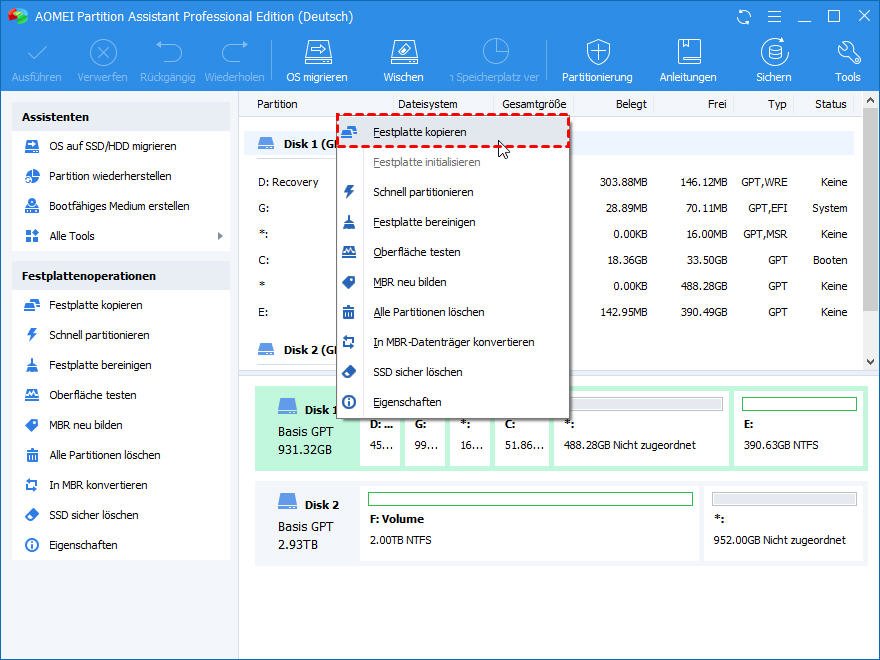Click the Gesamtgröße column header
The image size is (880, 660).
(x=534, y=104)
